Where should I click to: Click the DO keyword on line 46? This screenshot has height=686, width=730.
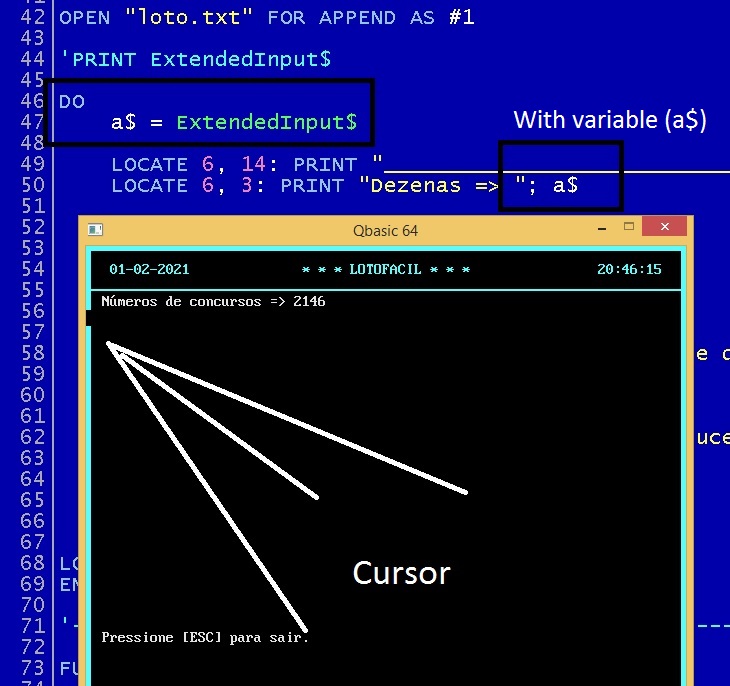(72, 102)
